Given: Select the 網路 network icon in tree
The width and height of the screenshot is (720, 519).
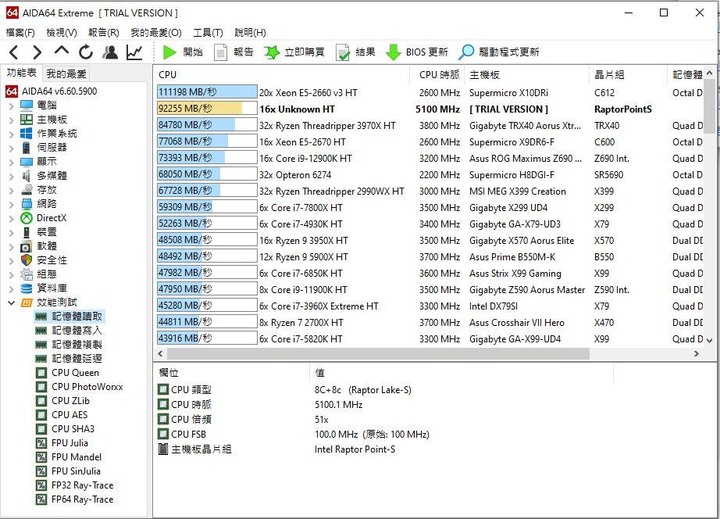Looking at the screenshot, I should point(26,204).
